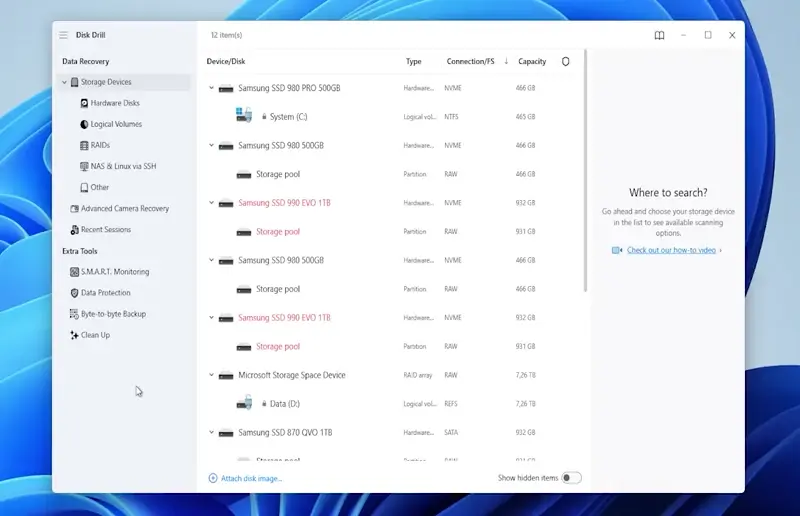Click the Attach disk image link
Viewport: 800px width, 516px height.
(252, 478)
